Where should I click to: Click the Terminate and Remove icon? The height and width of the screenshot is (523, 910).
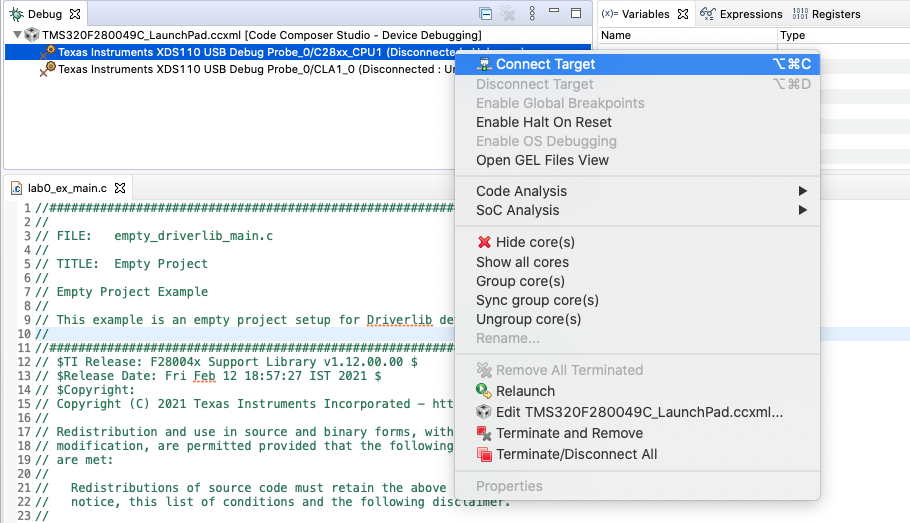pos(484,433)
